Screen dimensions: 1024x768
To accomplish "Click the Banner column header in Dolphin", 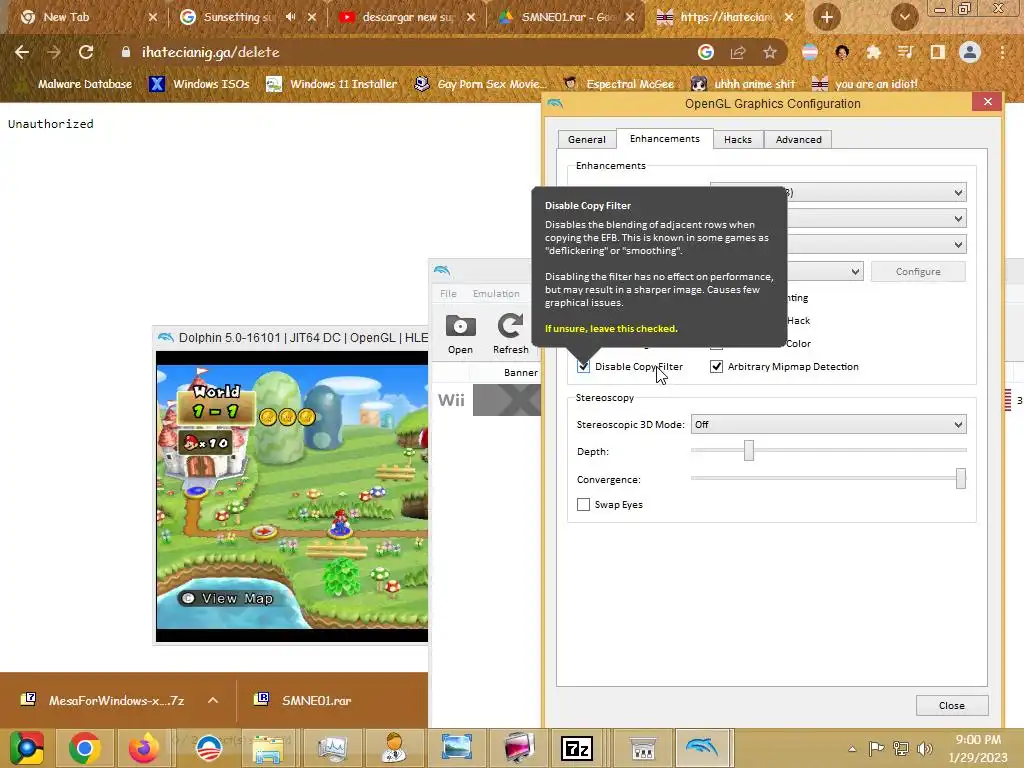I will [x=520, y=372].
